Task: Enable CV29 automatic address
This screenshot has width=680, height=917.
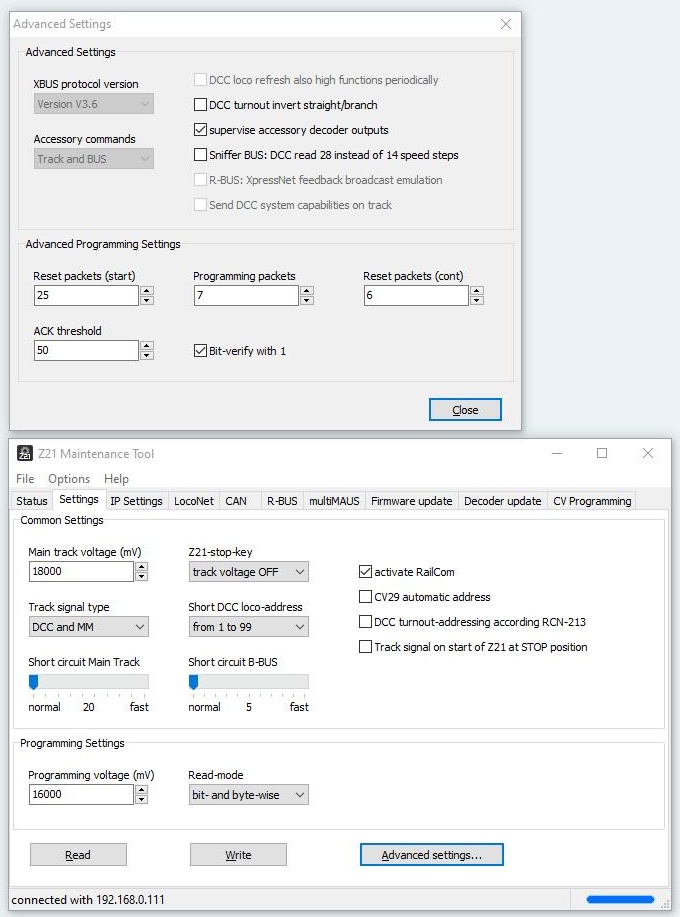Action: pyautogui.click(x=365, y=597)
